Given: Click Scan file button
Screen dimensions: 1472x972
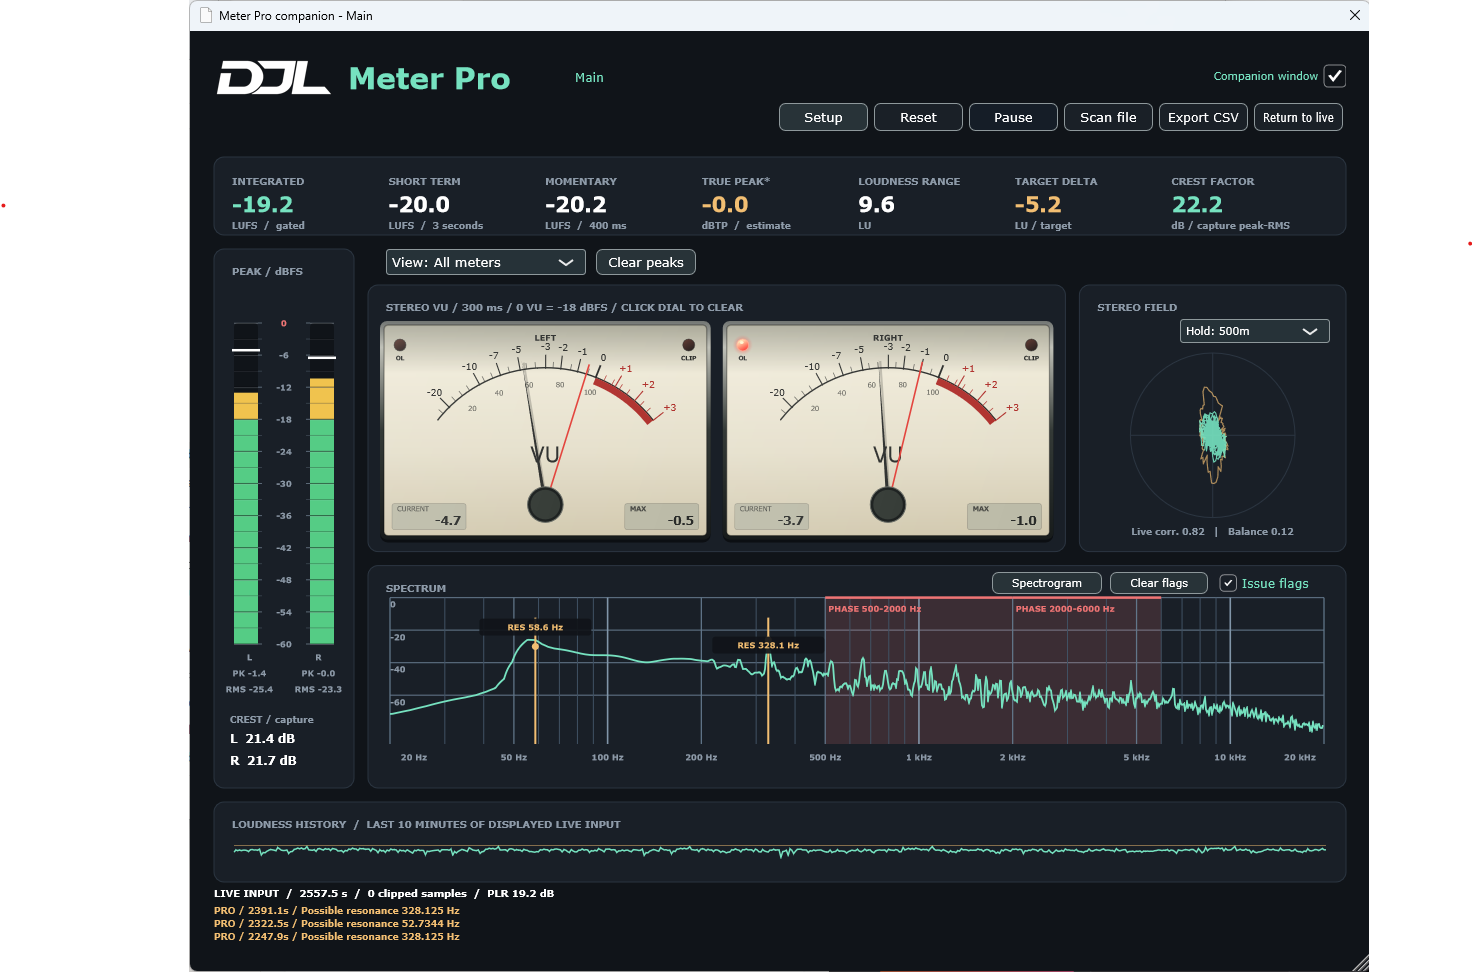Looking at the screenshot, I should [1108, 117].
